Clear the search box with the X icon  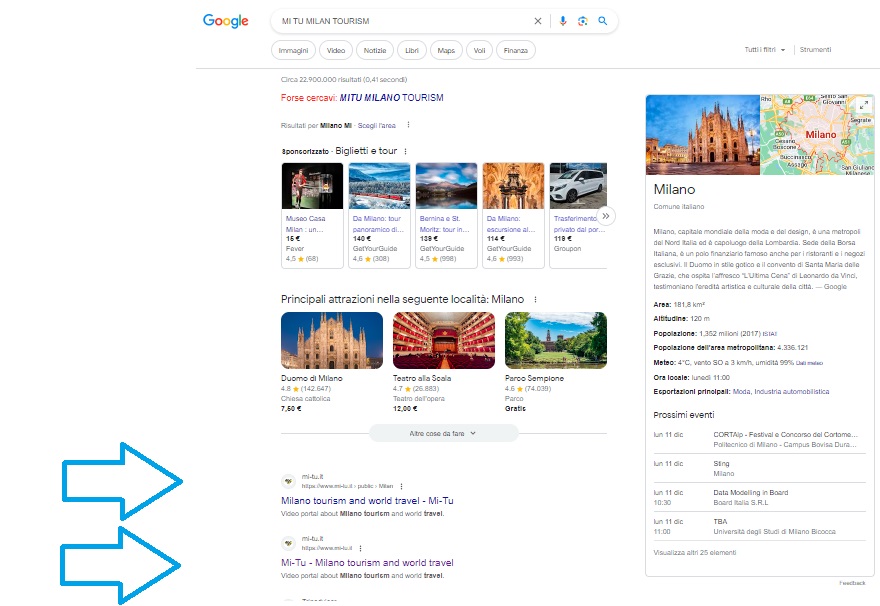[538, 21]
